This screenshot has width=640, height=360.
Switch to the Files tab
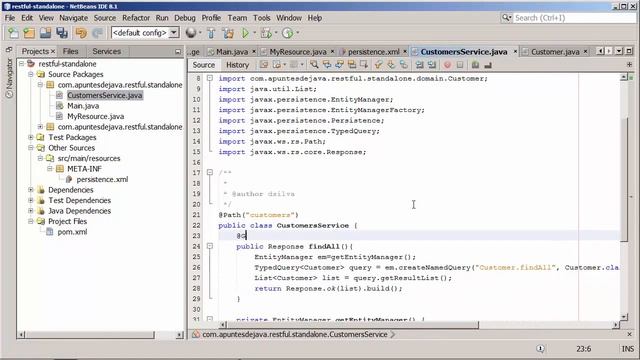(70, 51)
